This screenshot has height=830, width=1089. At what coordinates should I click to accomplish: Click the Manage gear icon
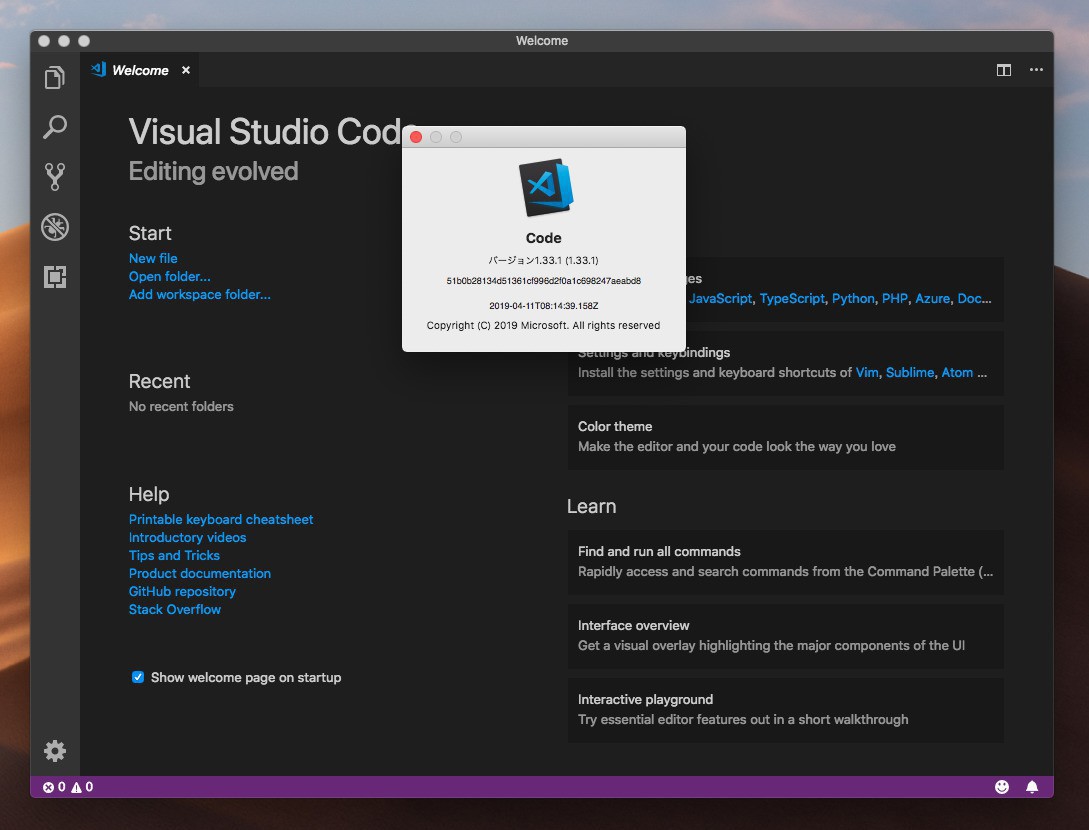(x=55, y=750)
